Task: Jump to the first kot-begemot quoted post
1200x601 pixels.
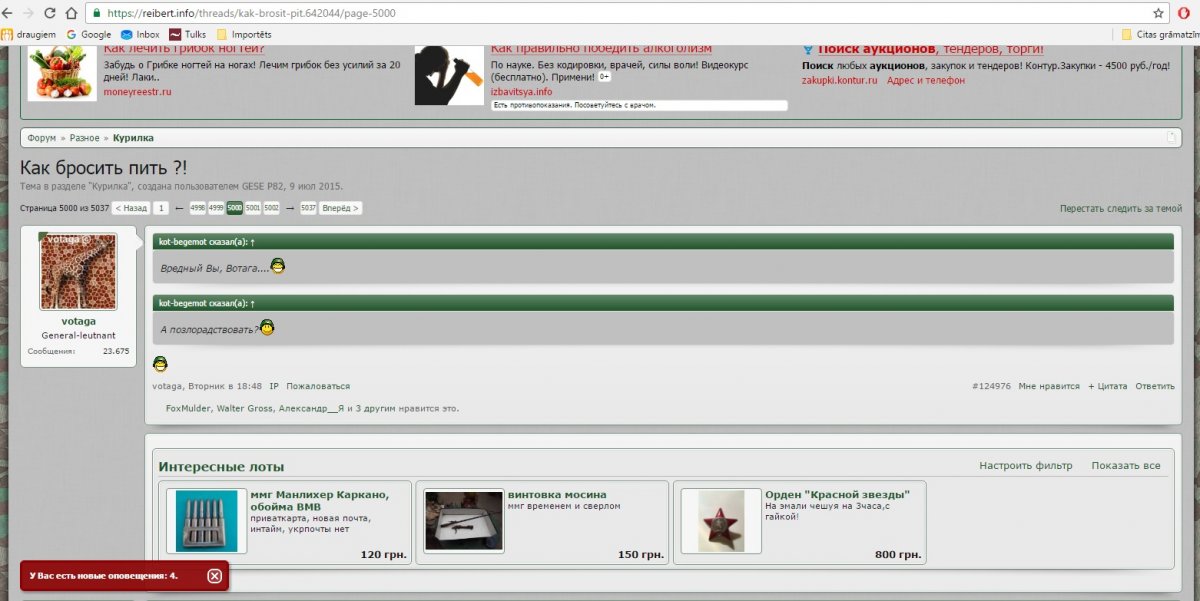Action: tap(252, 242)
